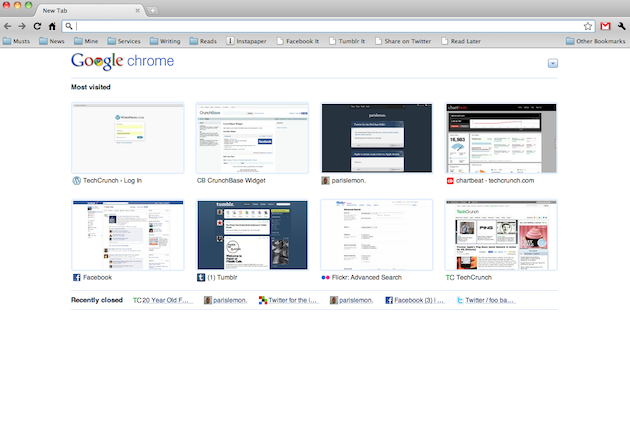Image resolution: width=630 pixels, height=421 pixels.
Task: Reopen first parislemon recently closed link
Action: (x=225, y=300)
